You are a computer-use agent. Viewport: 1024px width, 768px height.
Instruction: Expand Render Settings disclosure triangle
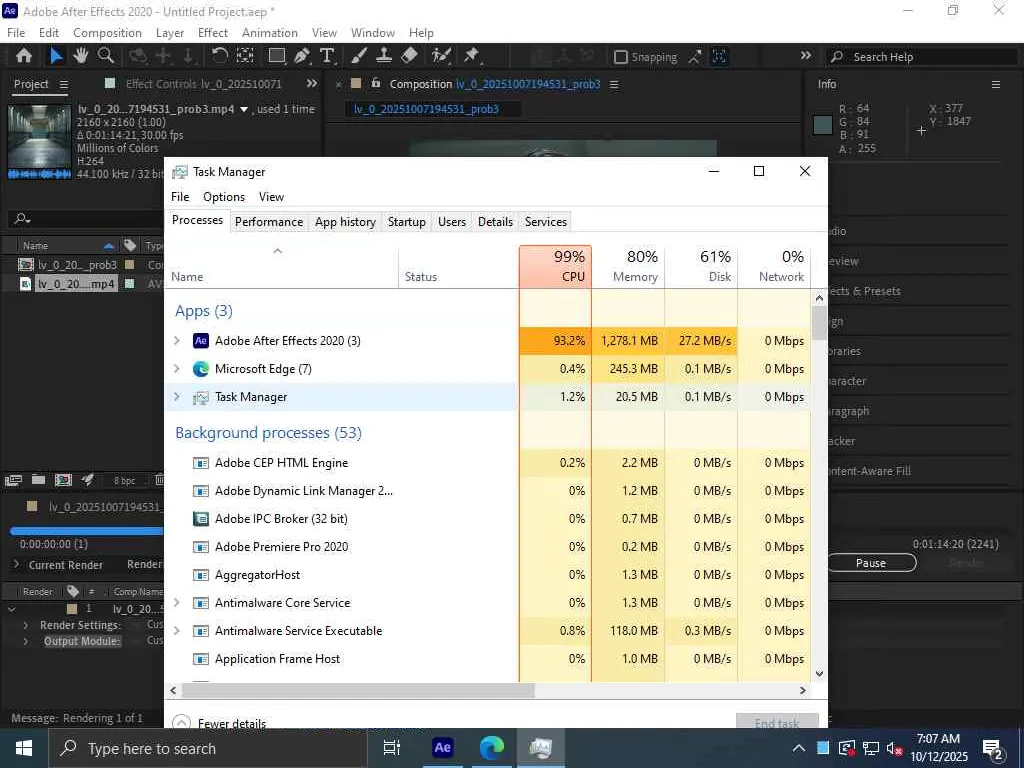[x=25, y=625]
